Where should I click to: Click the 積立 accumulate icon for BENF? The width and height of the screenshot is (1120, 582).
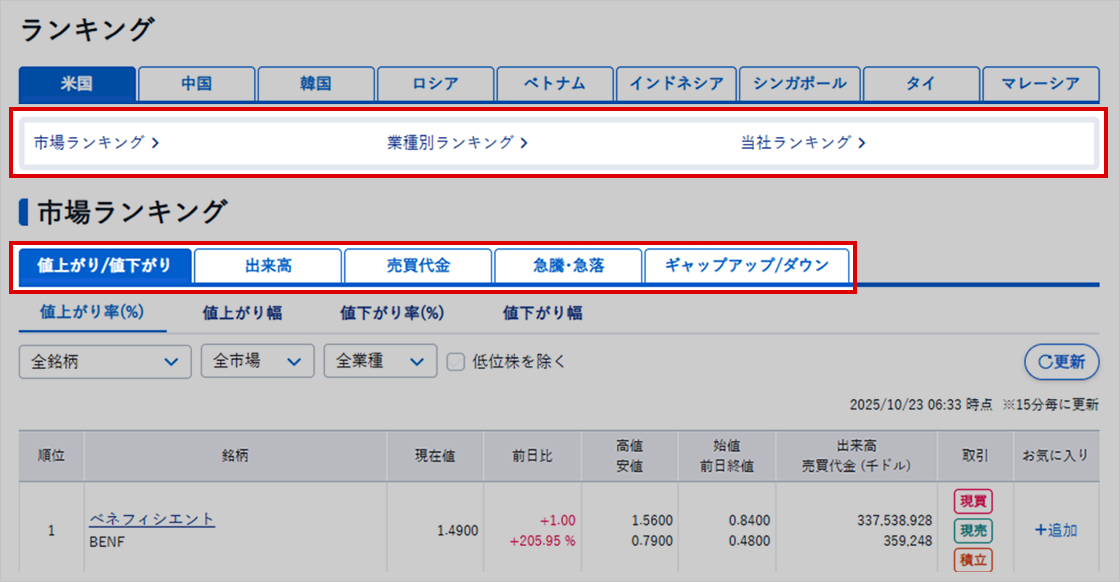click(x=973, y=560)
